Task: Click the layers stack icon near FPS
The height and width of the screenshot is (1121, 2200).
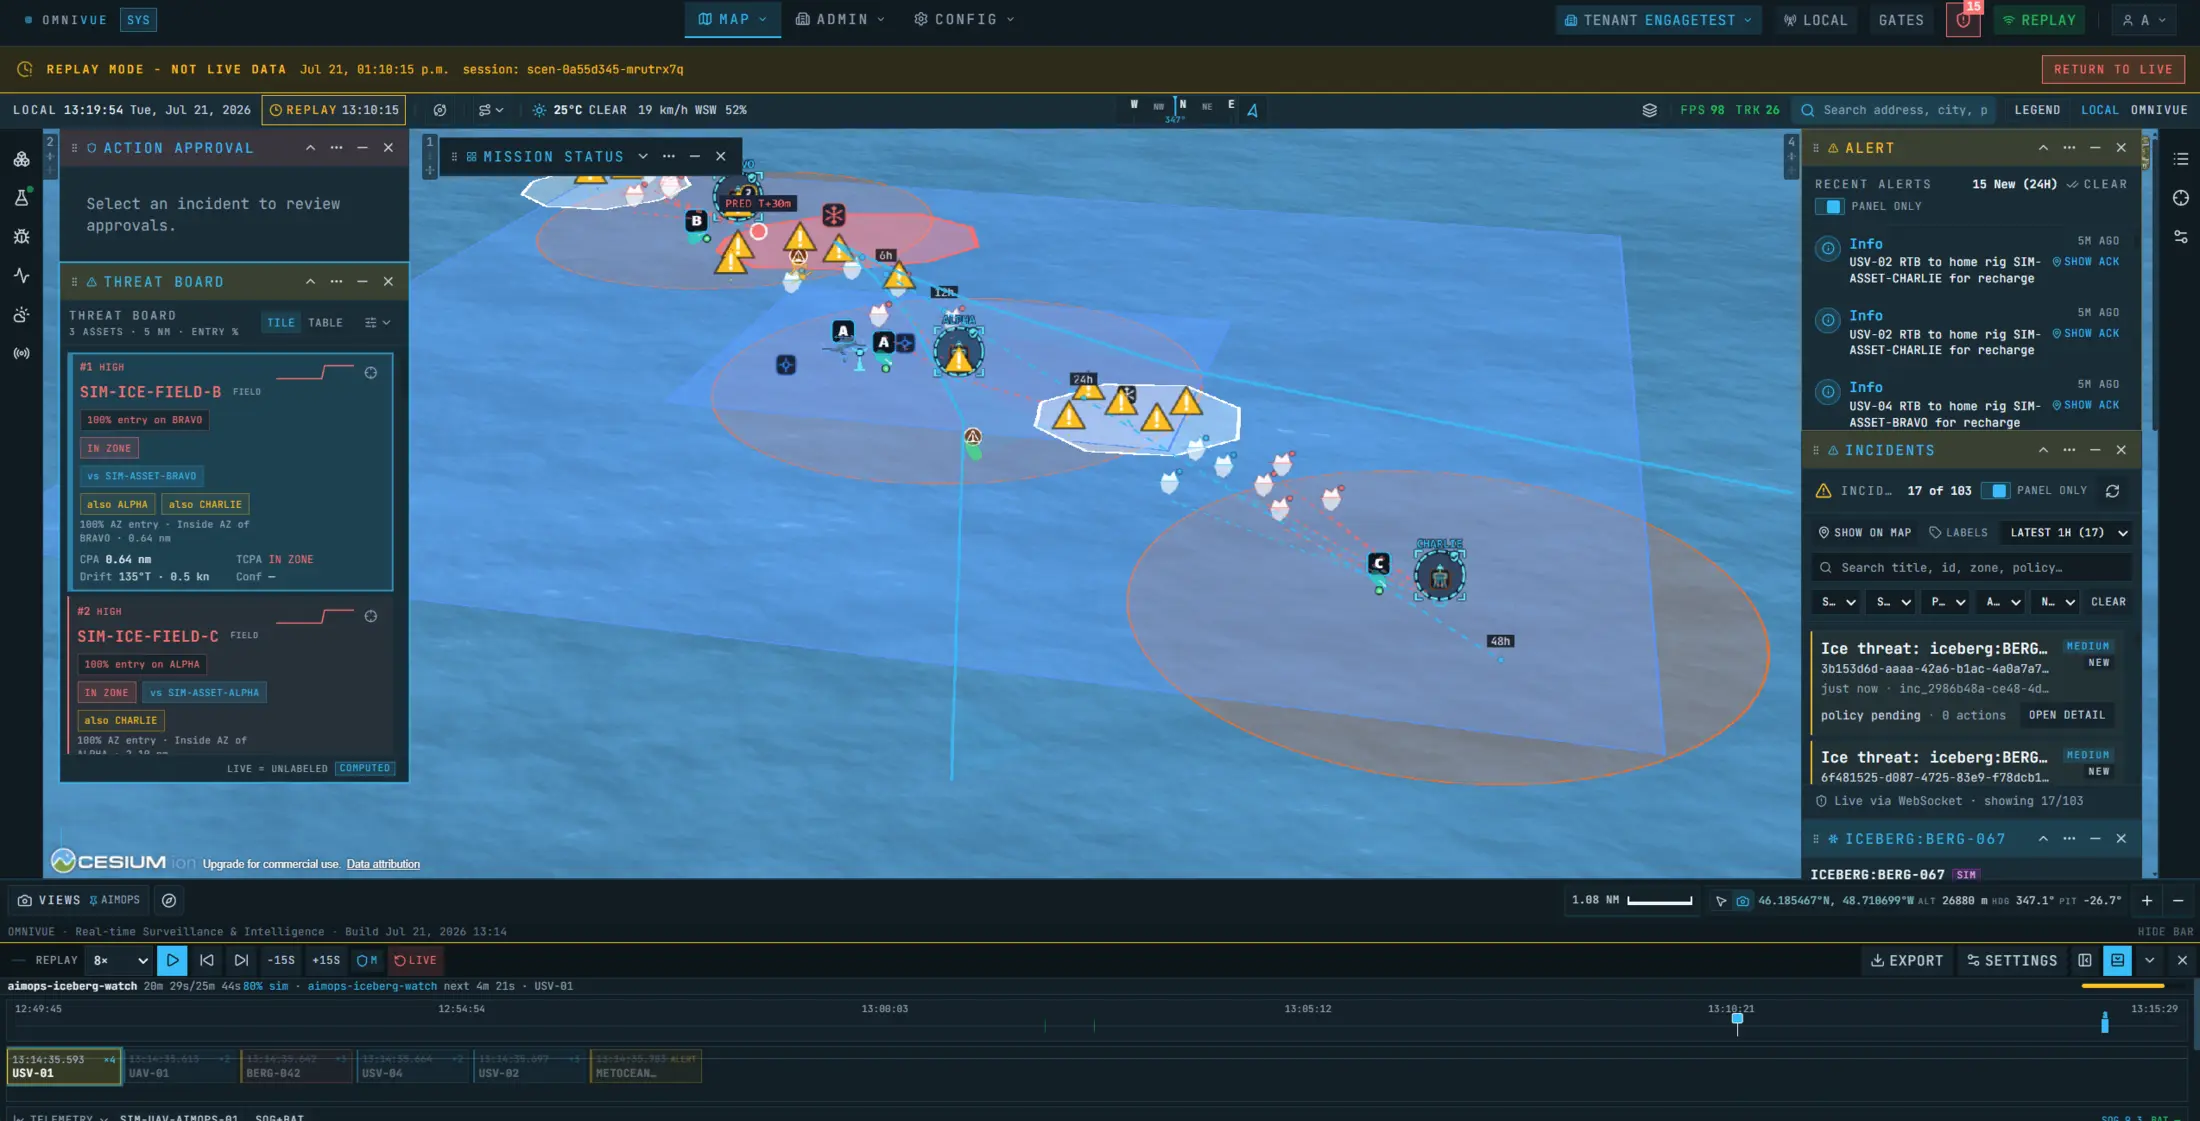Action: pyautogui.click(x=1649, y=110)
